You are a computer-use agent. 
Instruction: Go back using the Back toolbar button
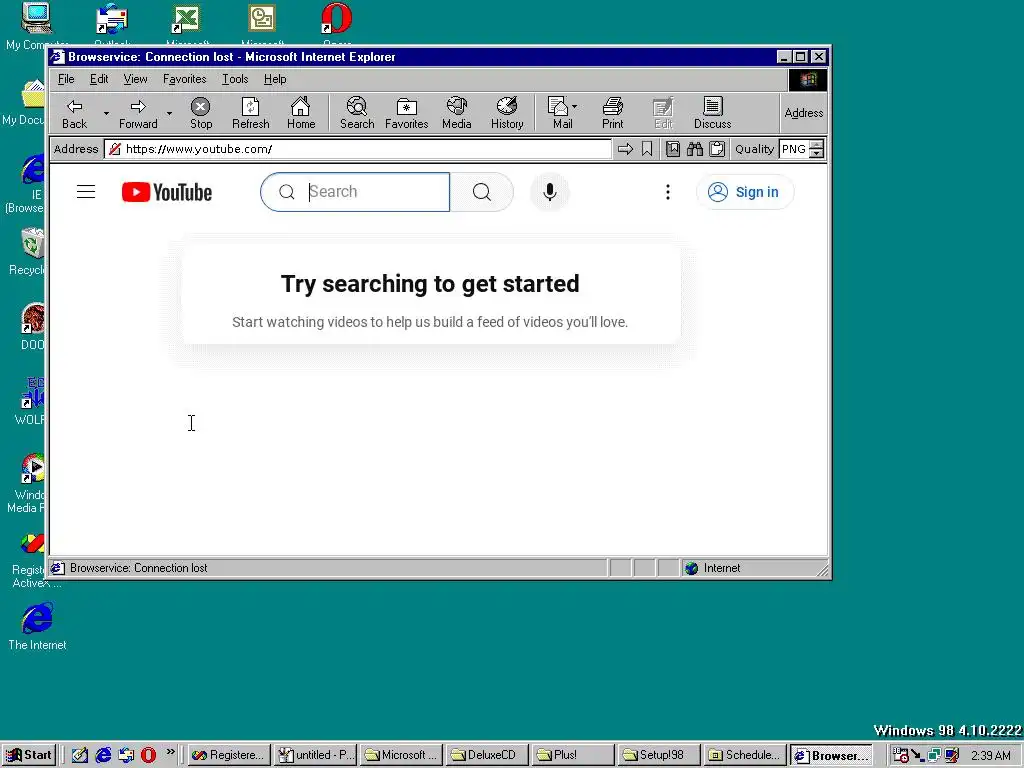[74, 113]
